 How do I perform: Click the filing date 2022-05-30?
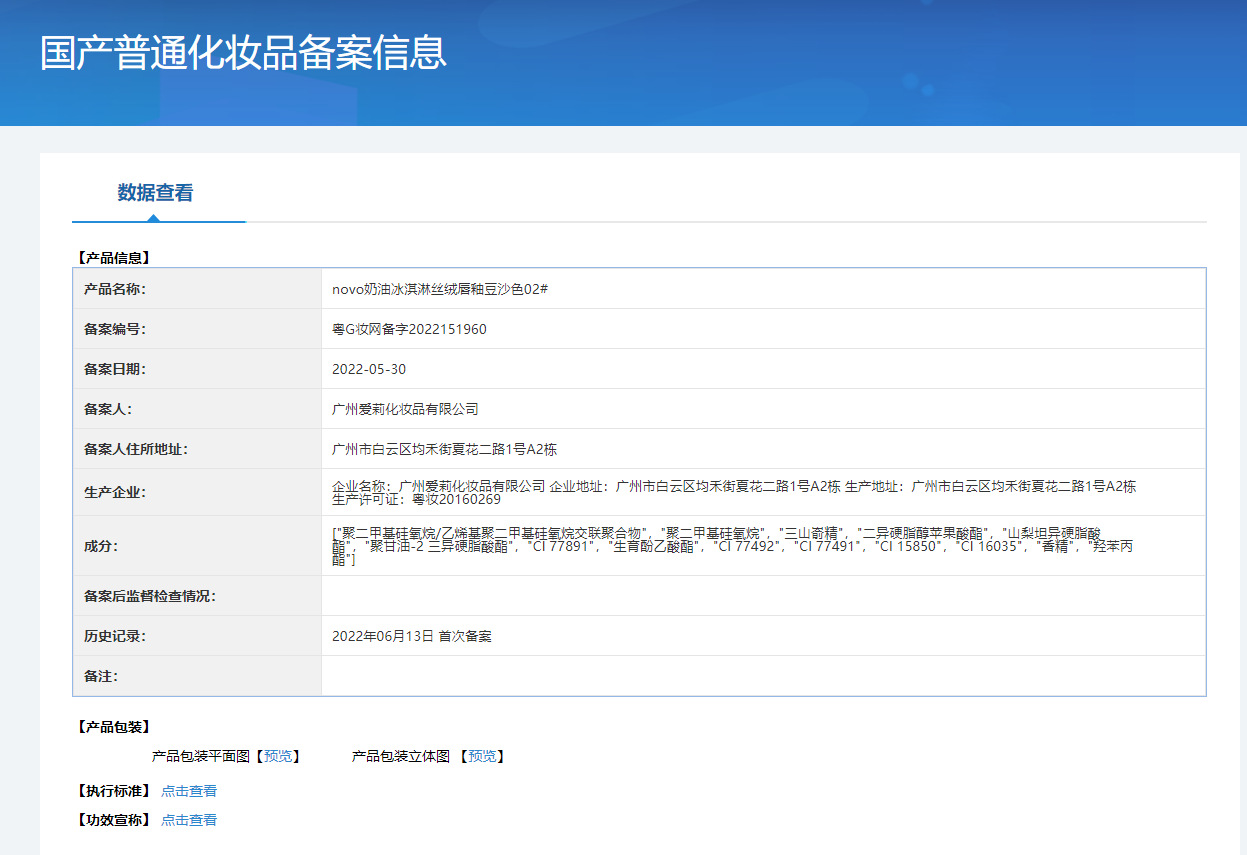coord(369,369)
